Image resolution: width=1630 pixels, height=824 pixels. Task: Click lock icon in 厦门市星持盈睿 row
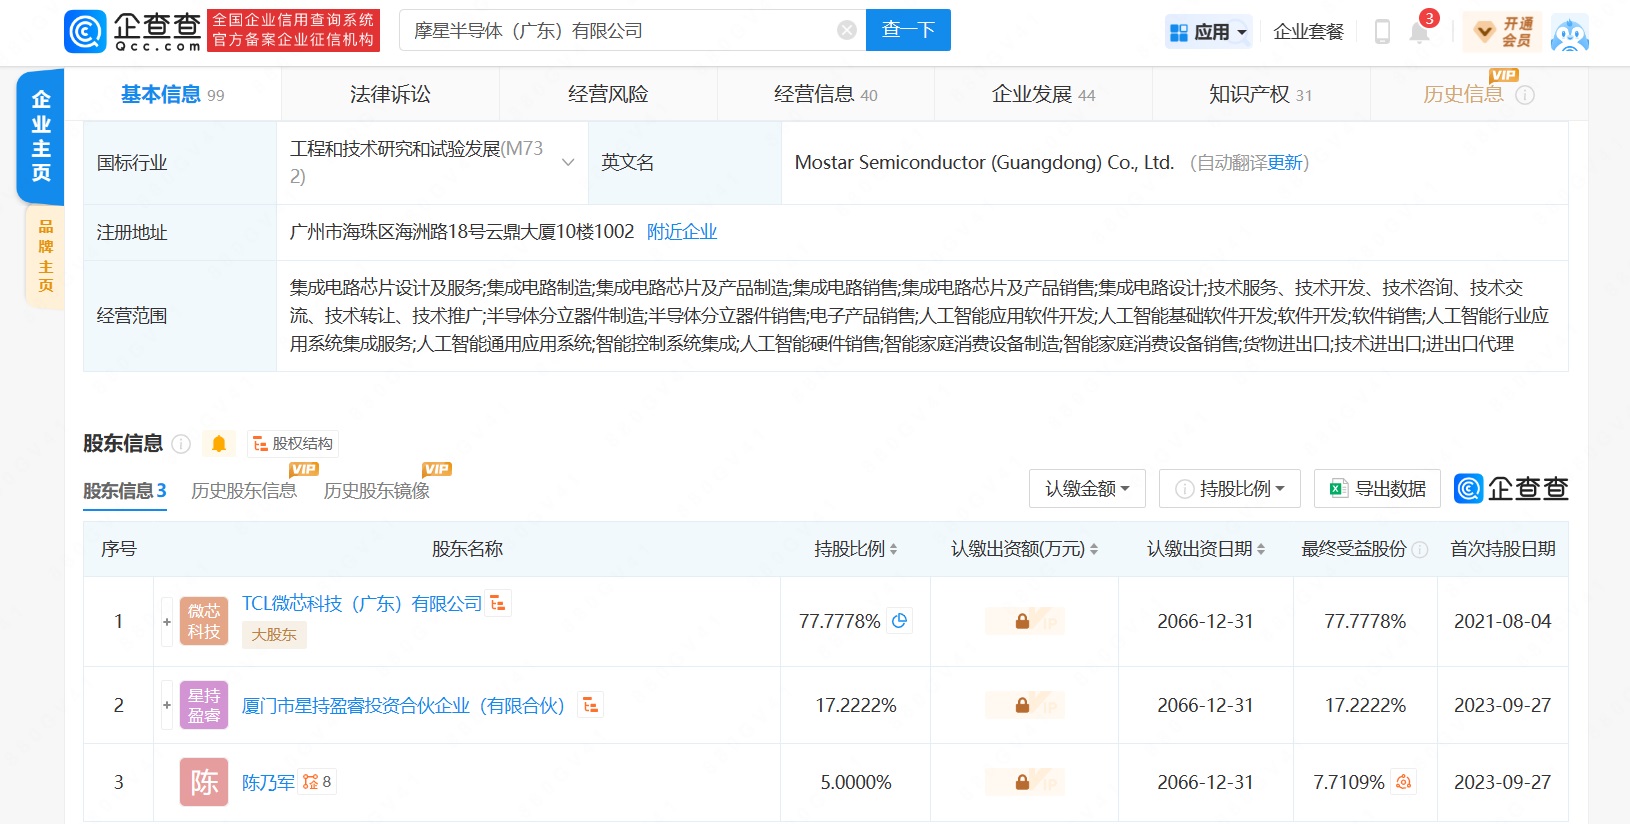click(1024, 705)
